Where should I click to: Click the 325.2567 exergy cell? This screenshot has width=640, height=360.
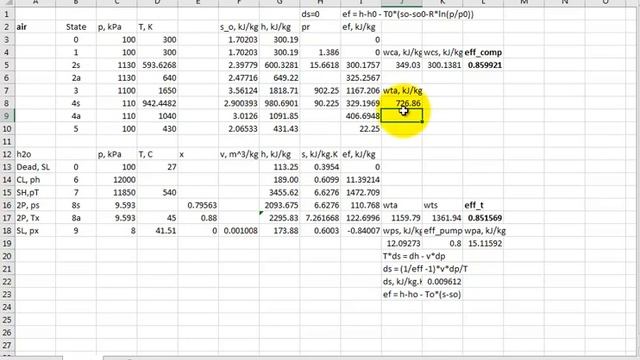coord(361,78)
